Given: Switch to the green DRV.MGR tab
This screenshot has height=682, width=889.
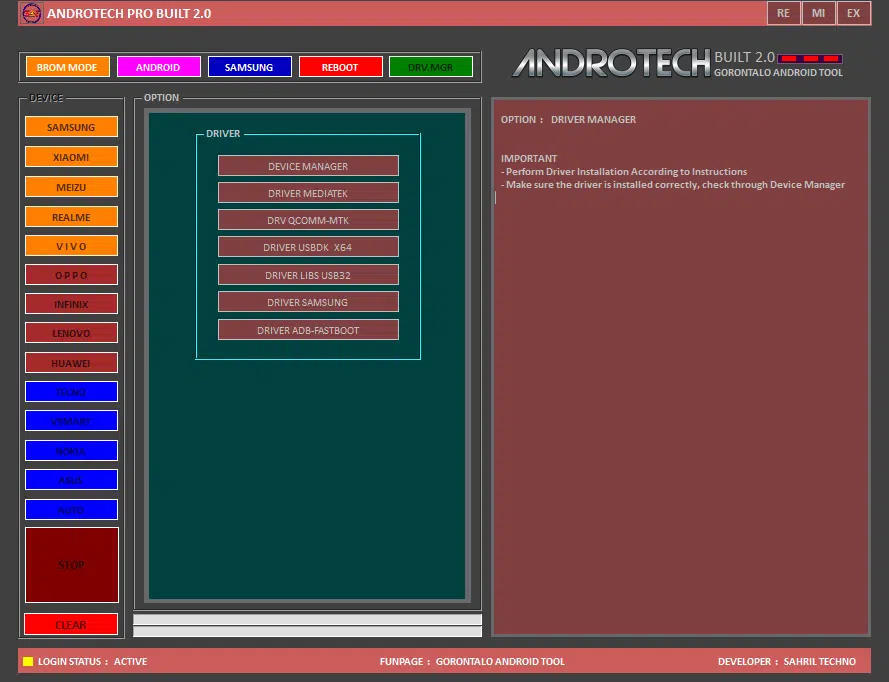Looking at the screenshot, I should pos(431,67).
